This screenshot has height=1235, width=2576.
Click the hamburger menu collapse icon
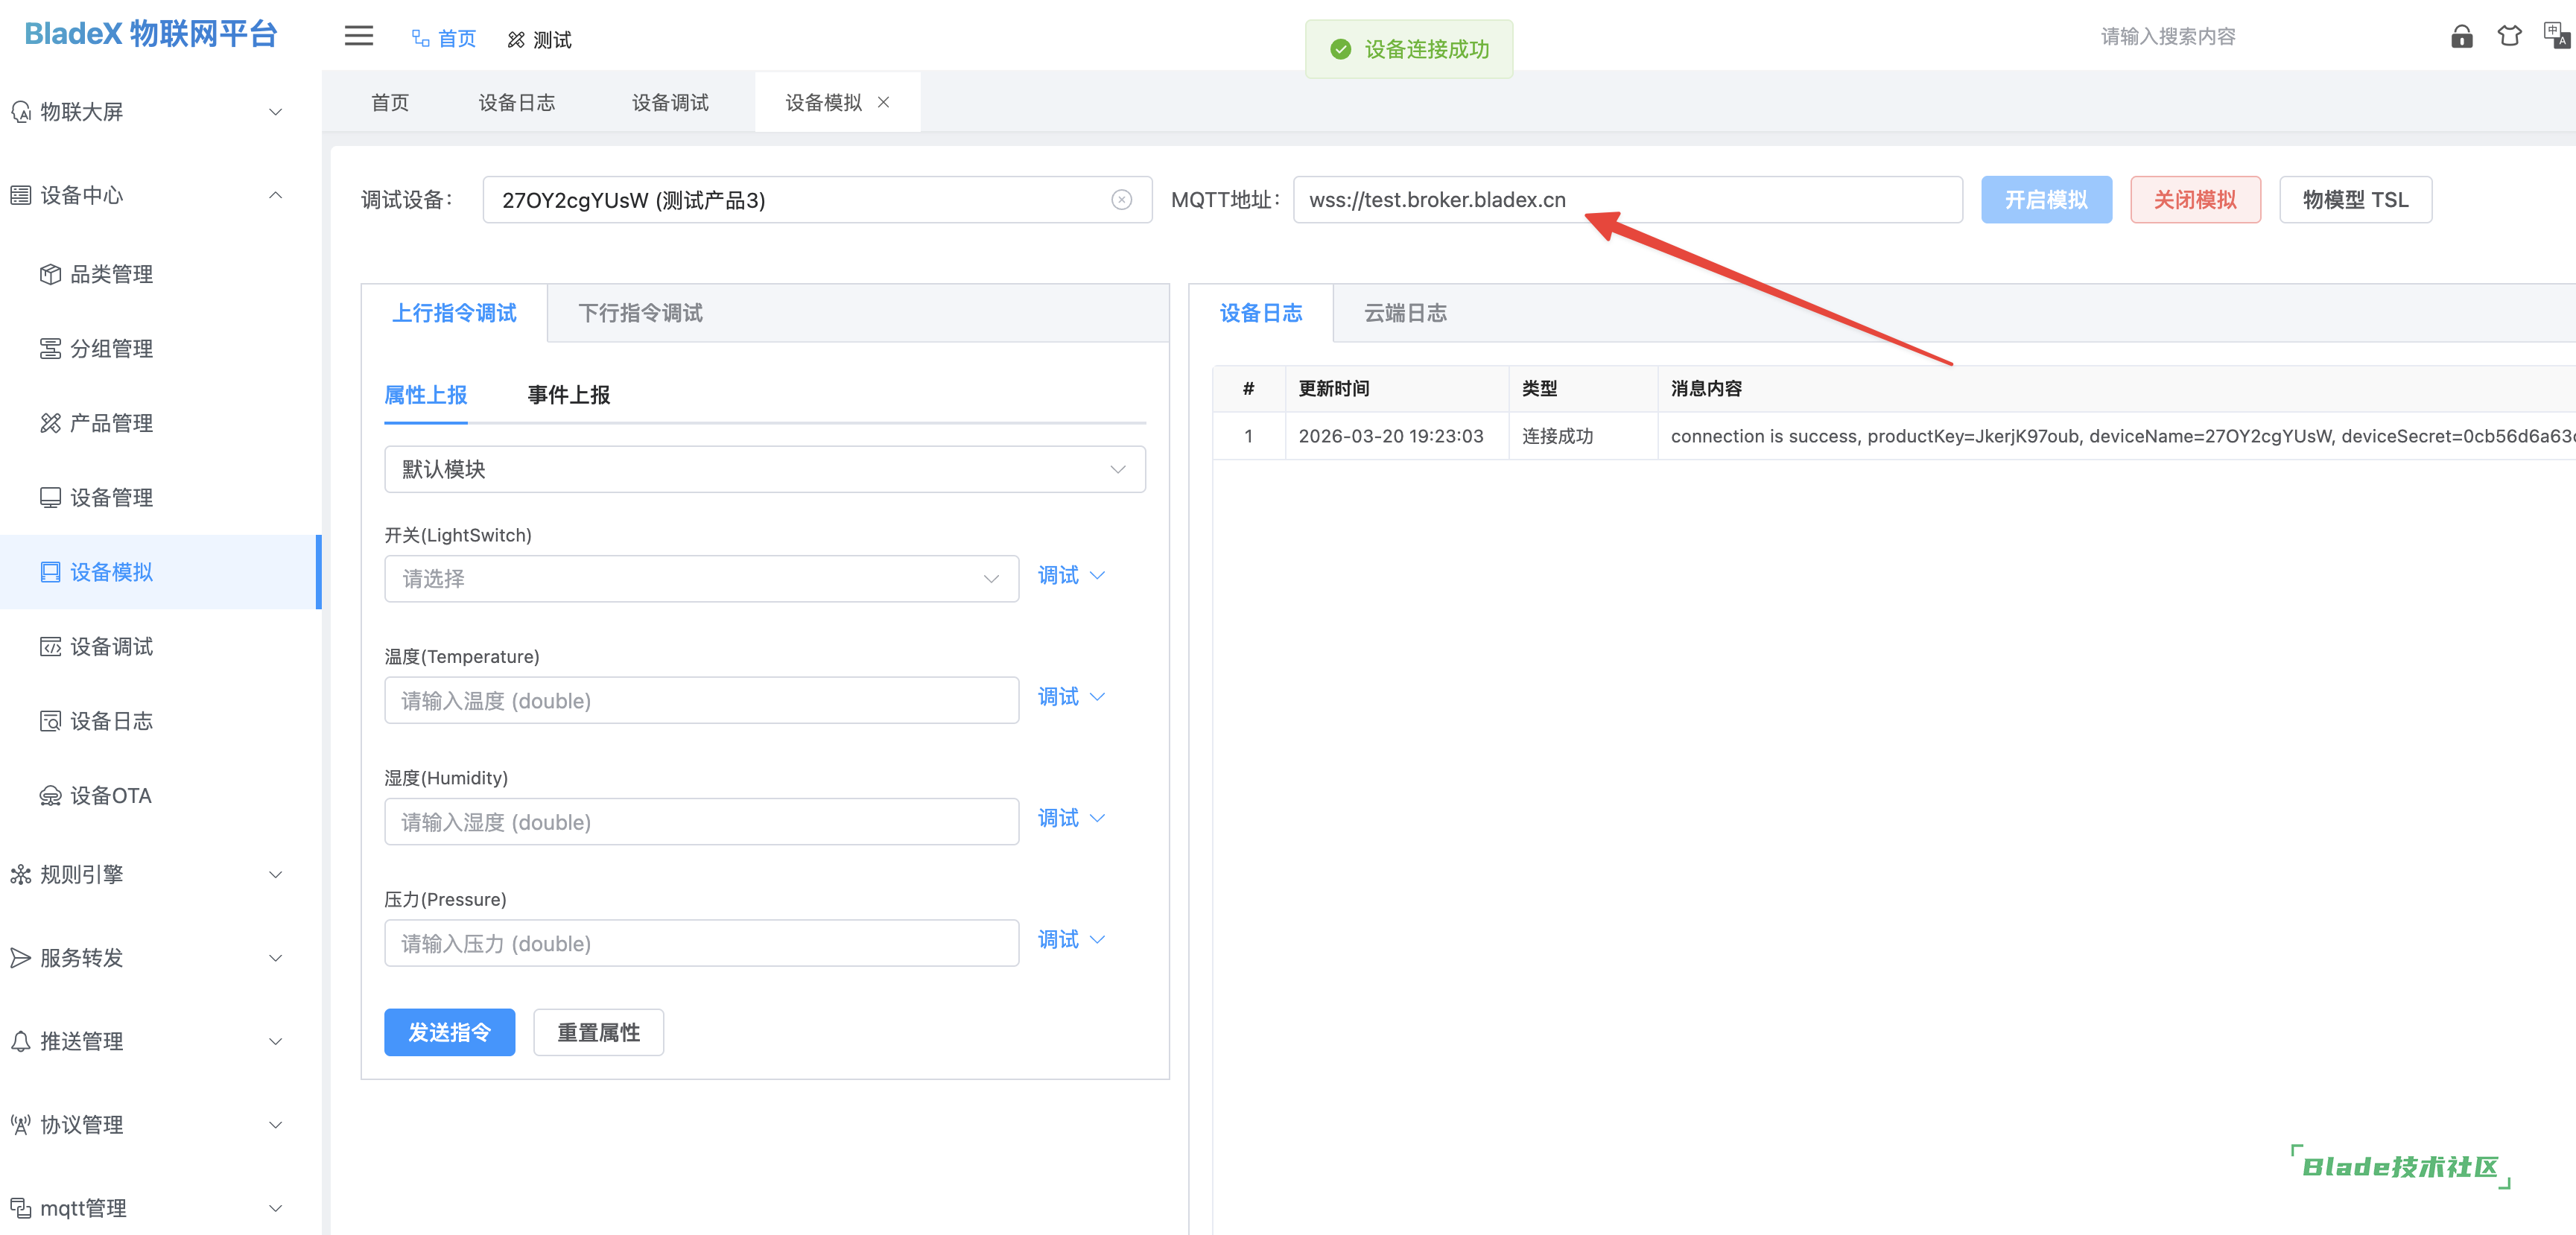(x=358, y=37)
